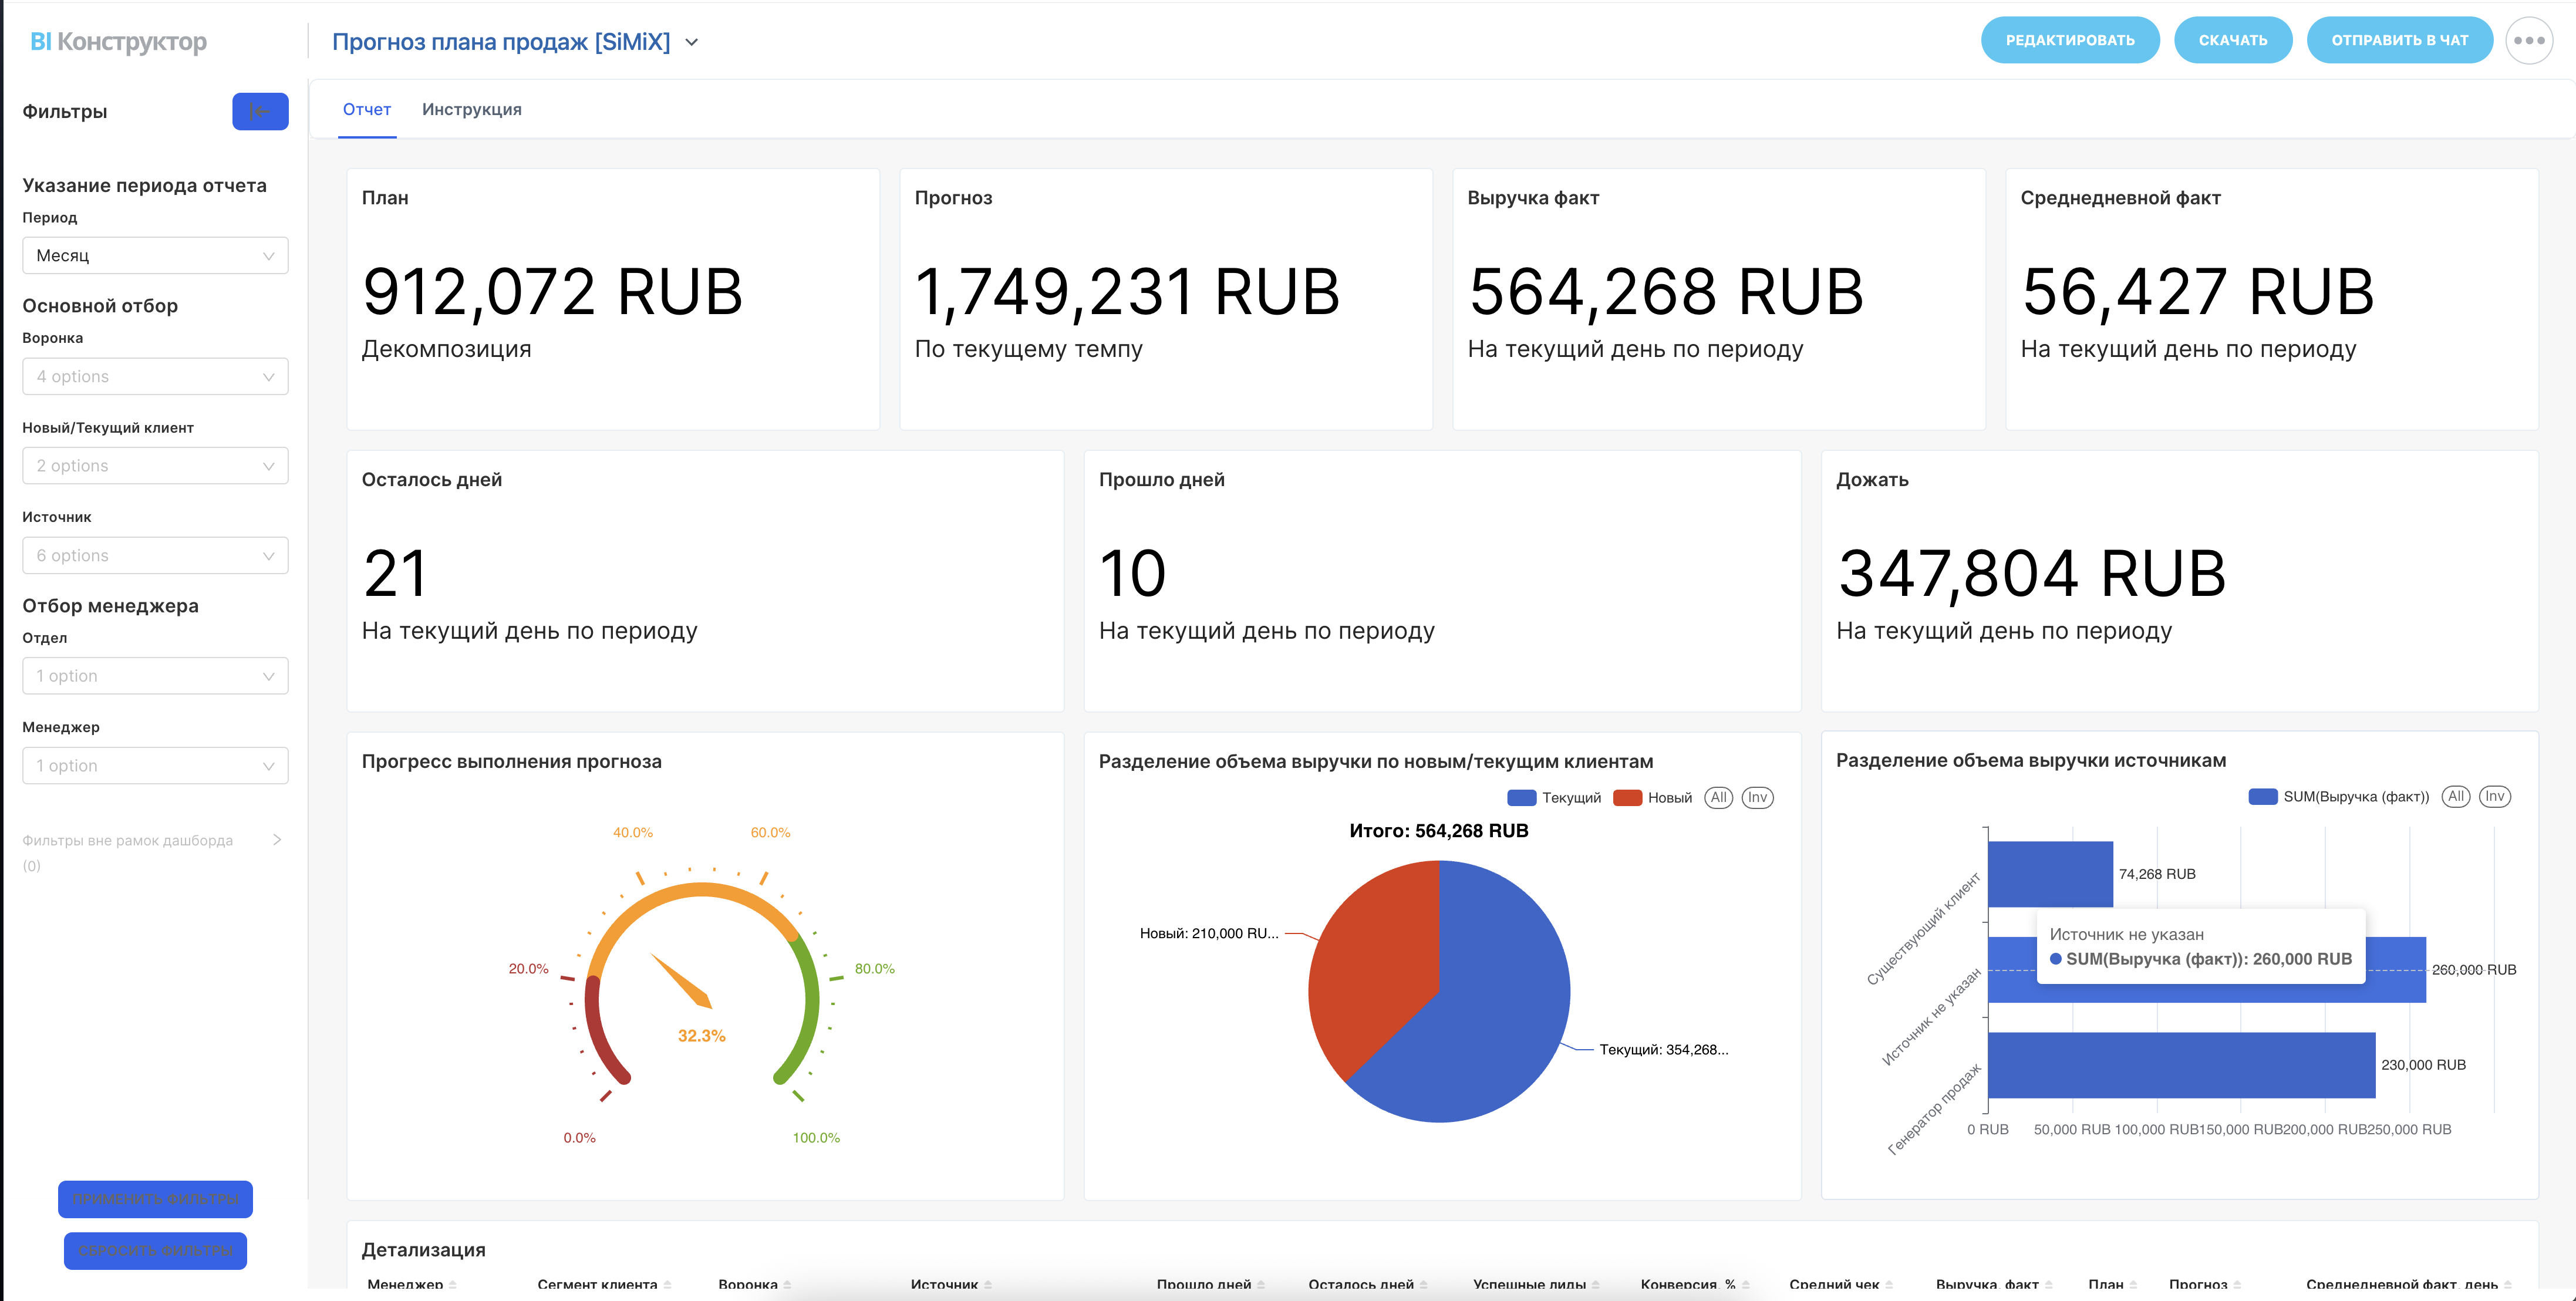Collapse the Фильтры sidebar panel
This screenshot has height=1301, width=2576.
(260, 111)
